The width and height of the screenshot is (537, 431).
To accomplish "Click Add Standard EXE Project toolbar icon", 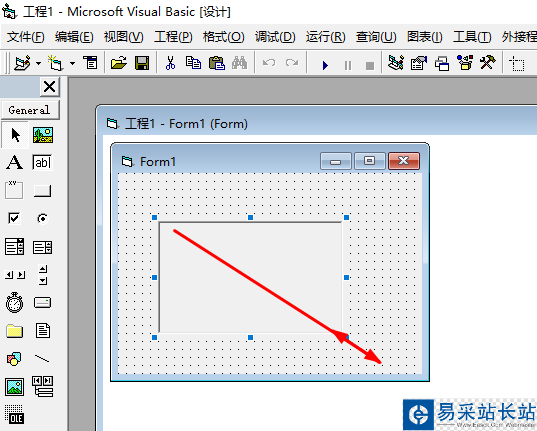I will pyautogui.click(x=22, y=63).
